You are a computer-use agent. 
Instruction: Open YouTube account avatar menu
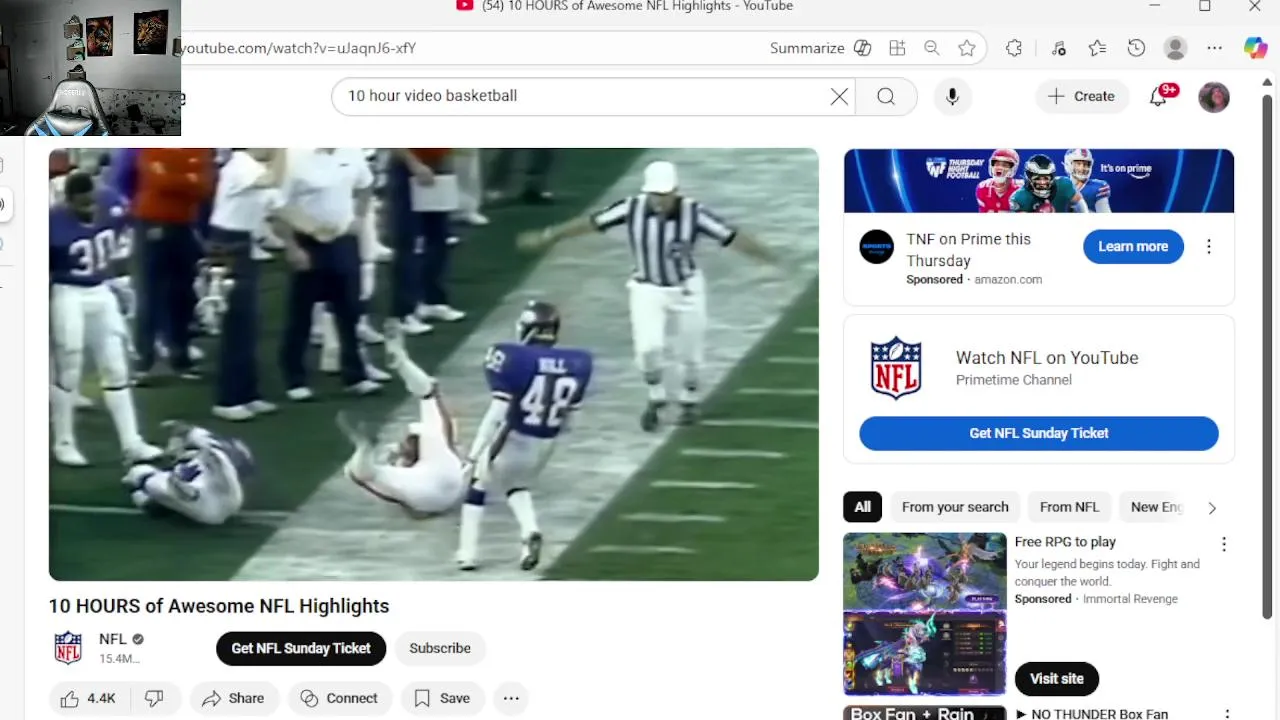(1214, 97)
